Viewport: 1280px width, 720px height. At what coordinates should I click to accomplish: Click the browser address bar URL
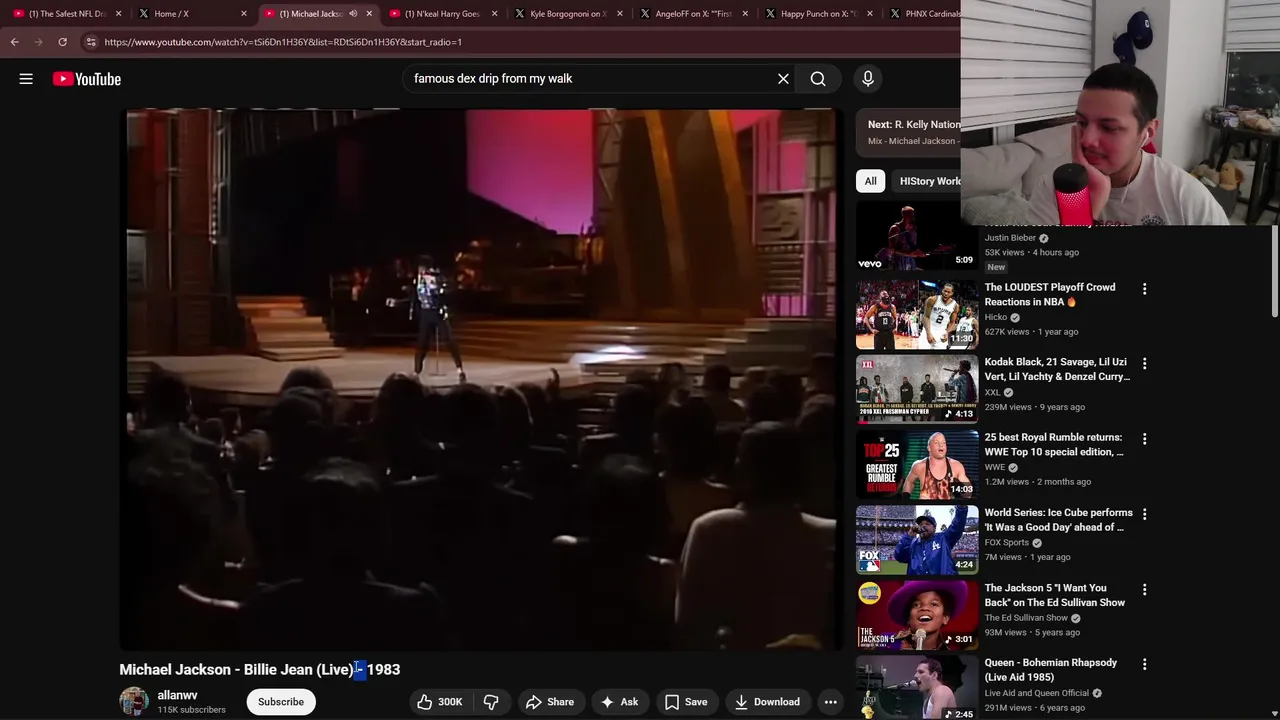point(283,42)
